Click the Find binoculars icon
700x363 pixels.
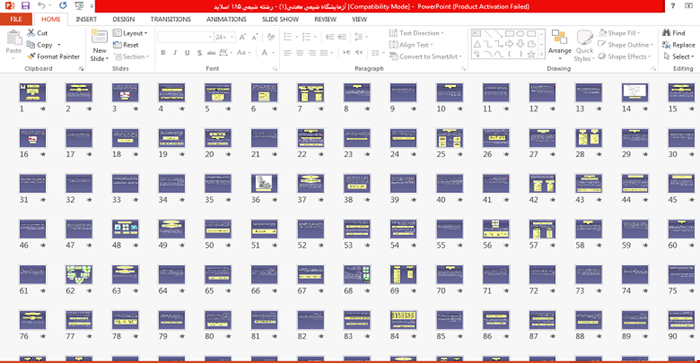[x=667, y=33]
